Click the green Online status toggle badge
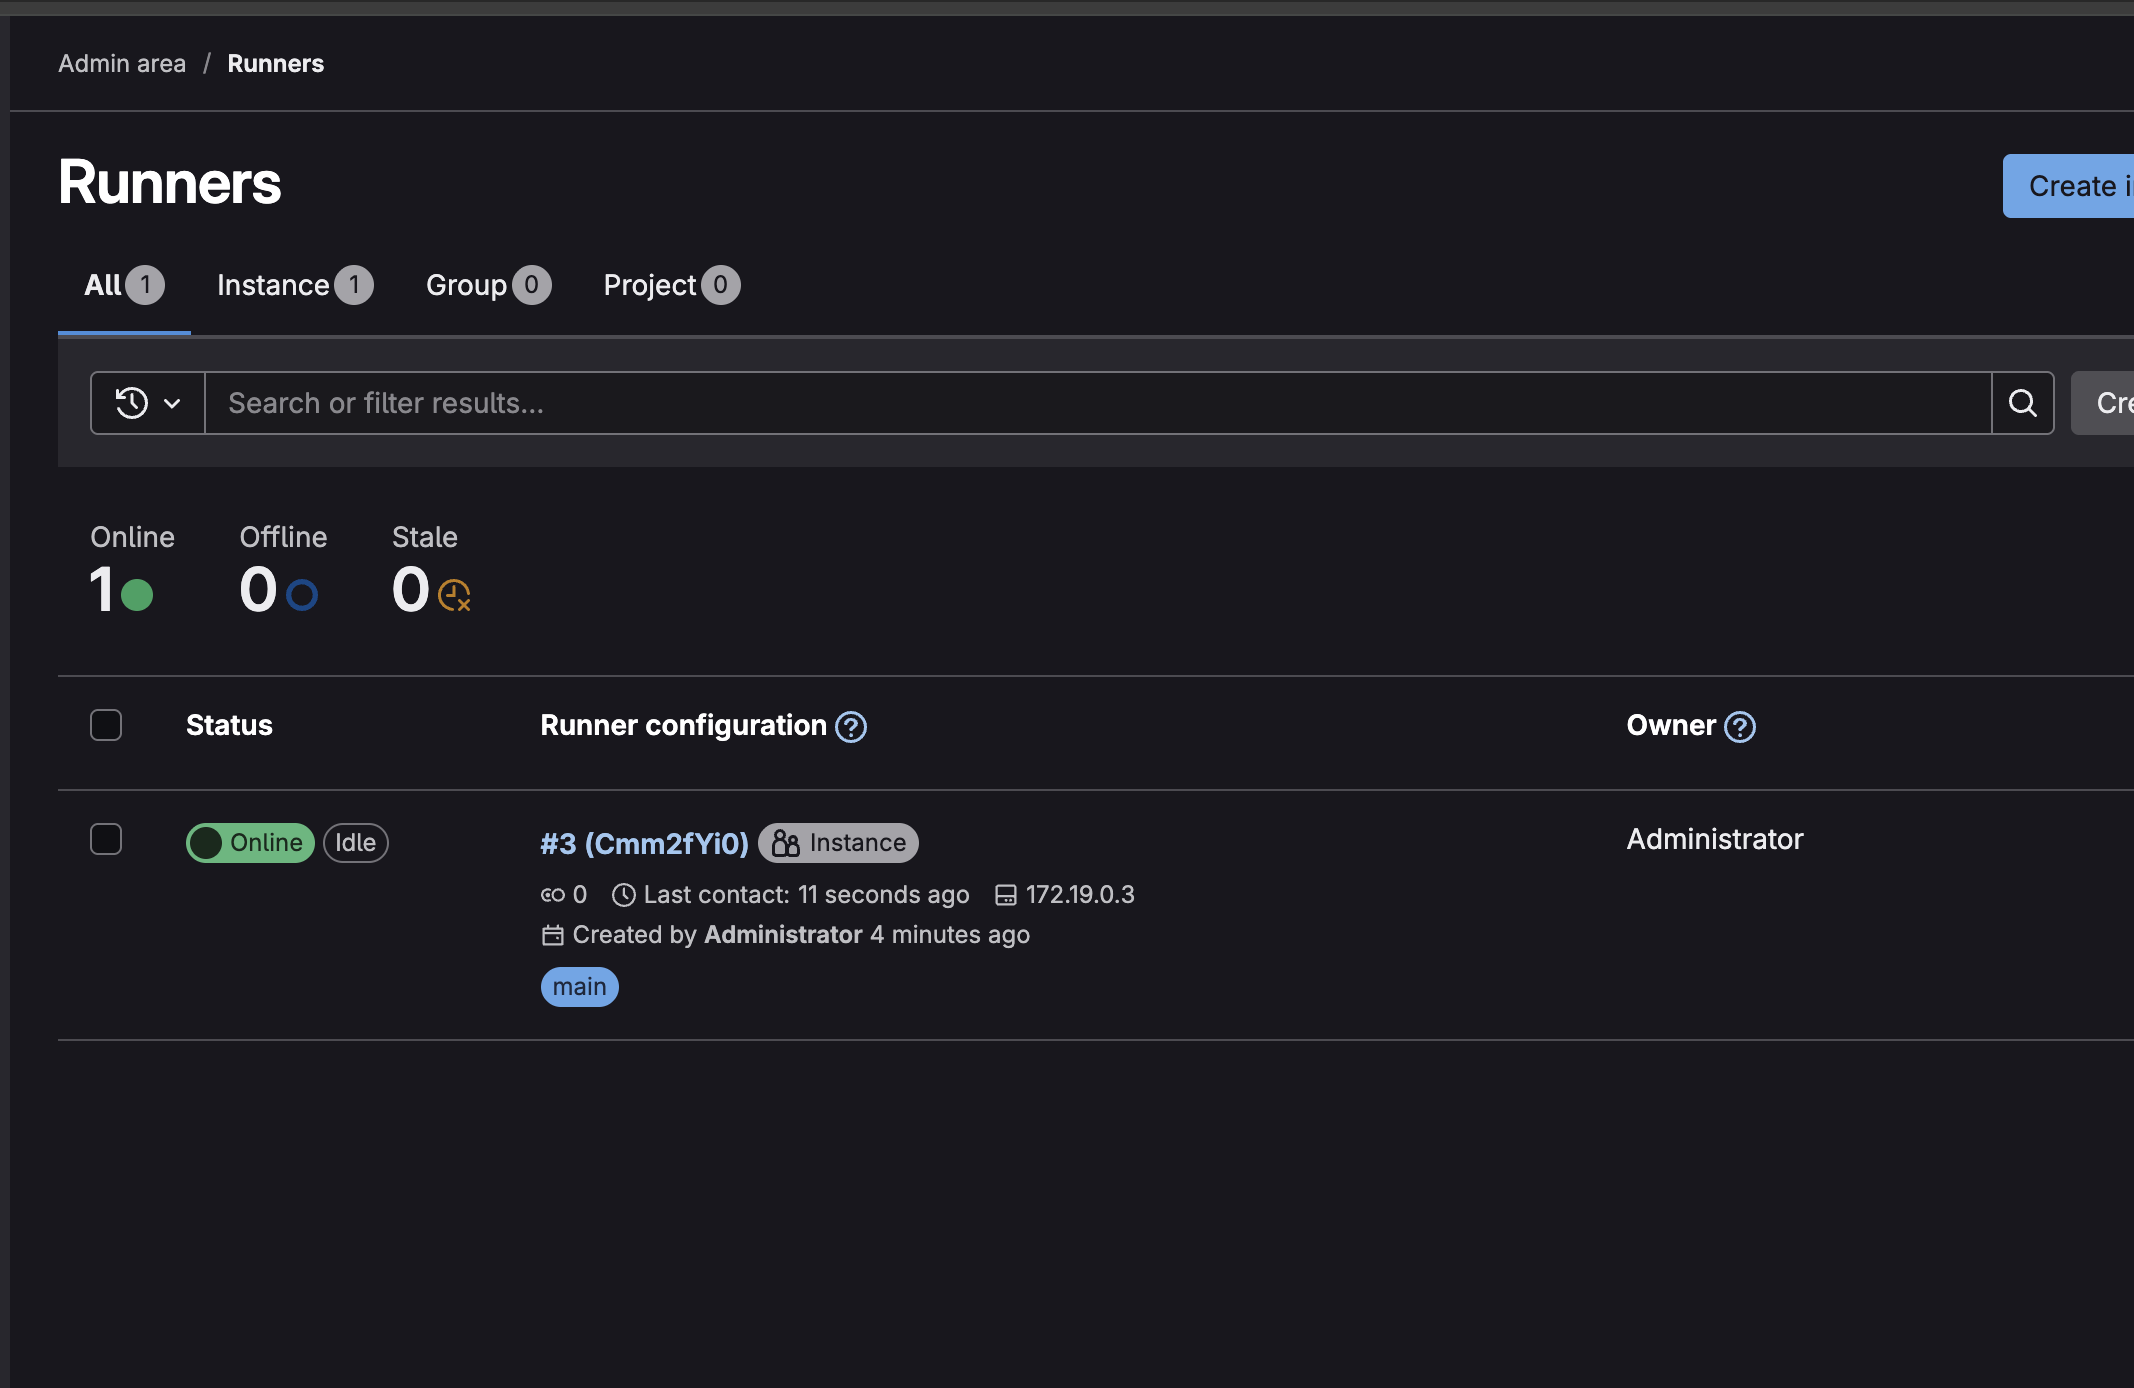Screen dimensions: 2134x1388 click(x=249, y=842)
